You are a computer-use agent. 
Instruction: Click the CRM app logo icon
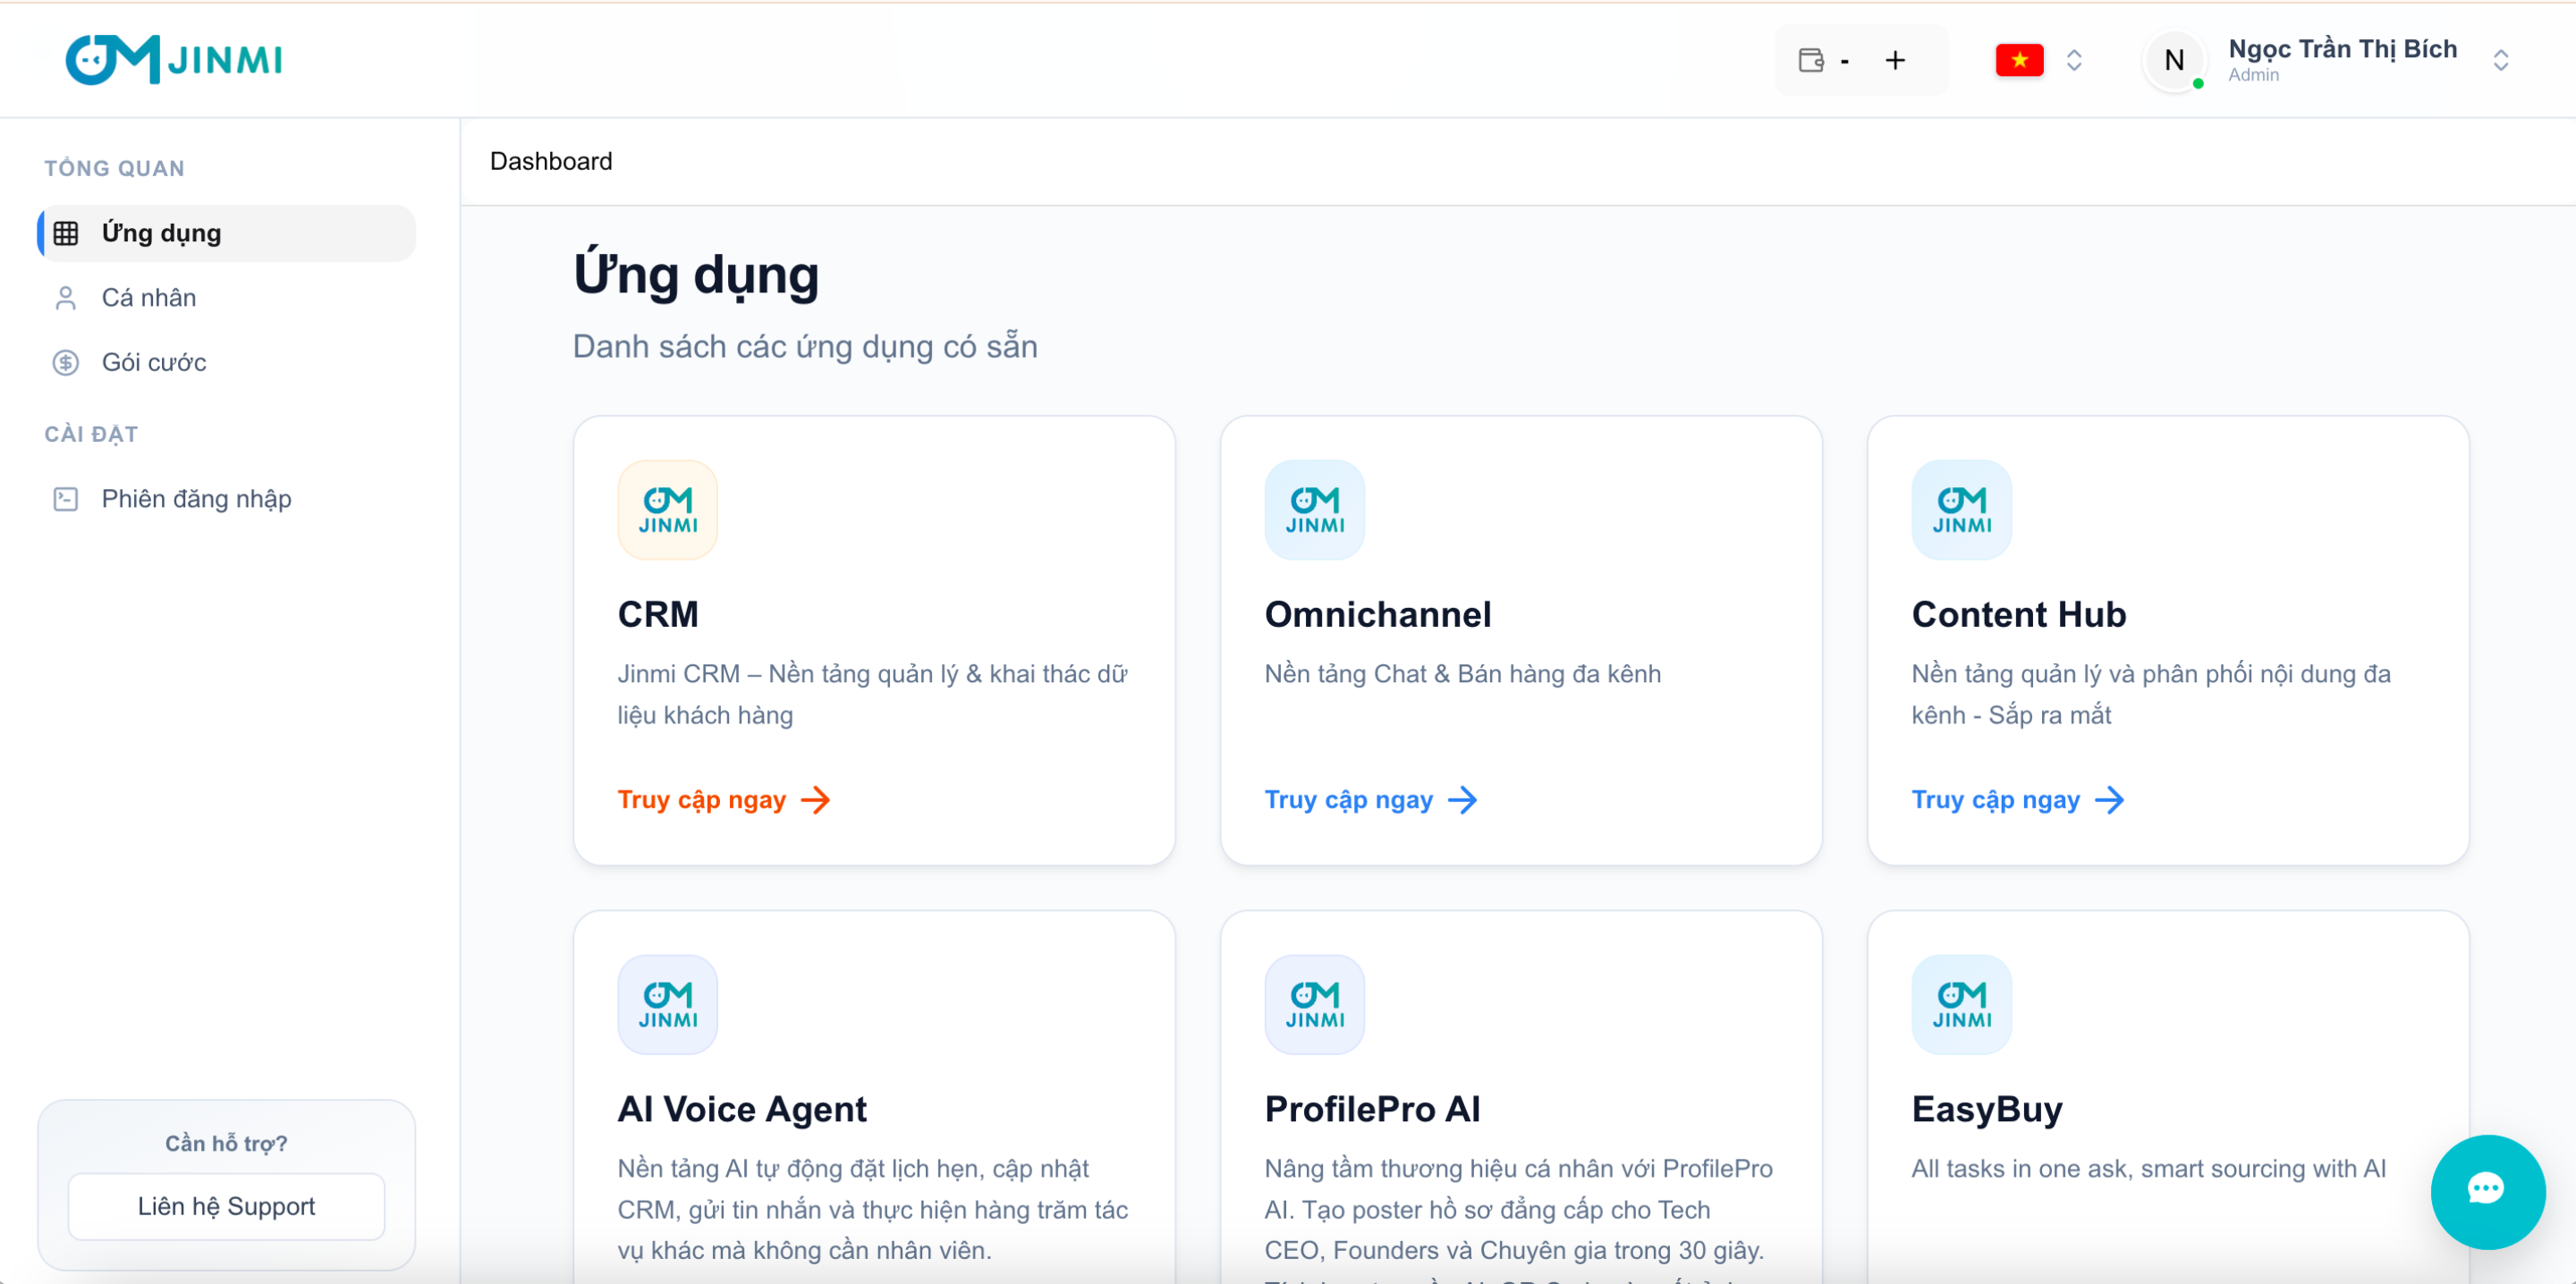tap(667, 509)
